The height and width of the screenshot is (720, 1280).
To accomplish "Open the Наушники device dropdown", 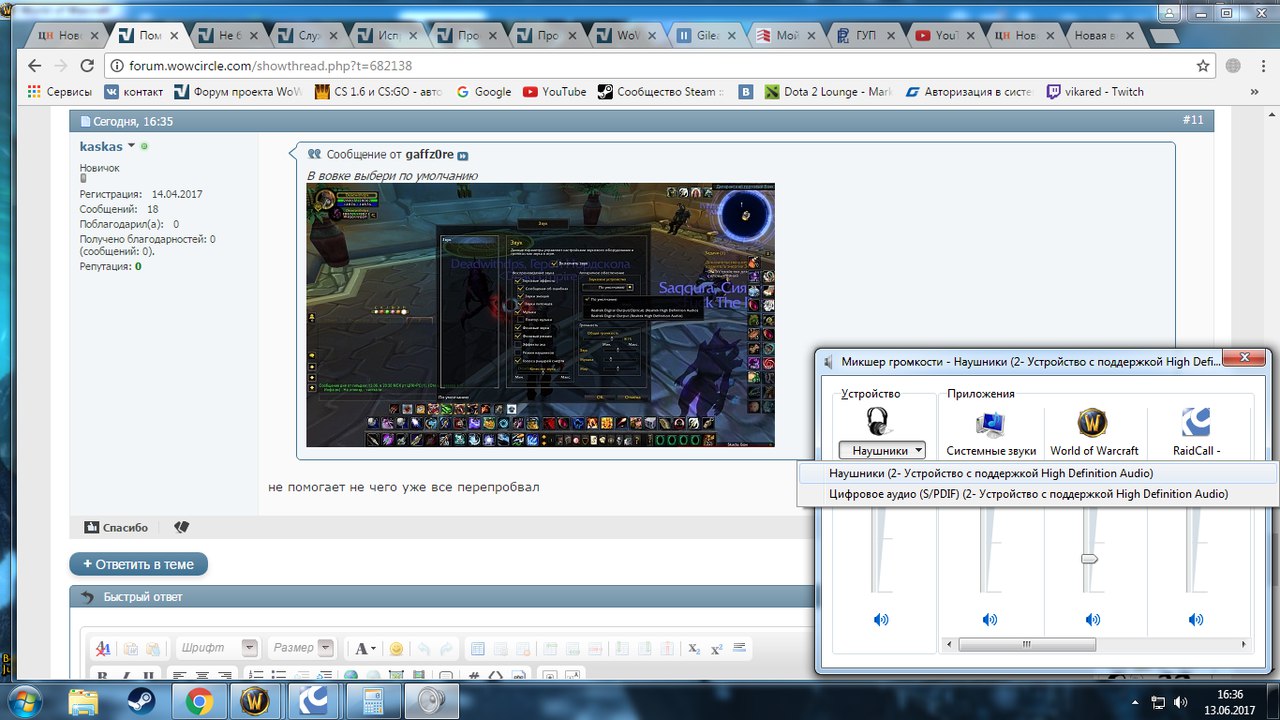I will click(x=882, y=451).
